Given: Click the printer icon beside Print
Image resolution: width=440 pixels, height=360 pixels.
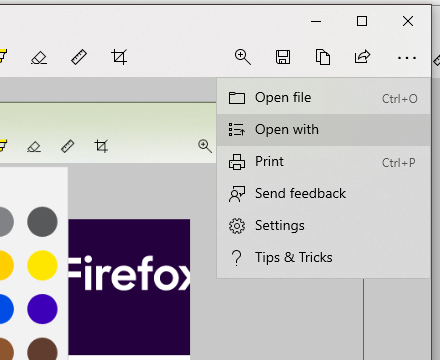Looking at the screenshot, I should tap(237, 162).
